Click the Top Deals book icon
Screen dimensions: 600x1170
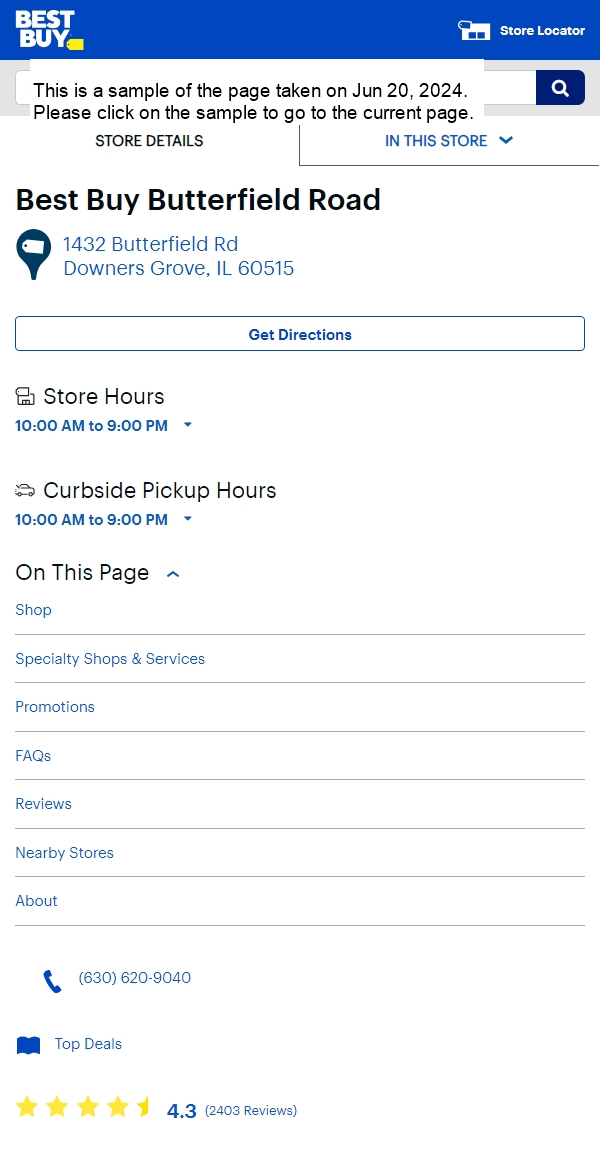(28, 1045)
